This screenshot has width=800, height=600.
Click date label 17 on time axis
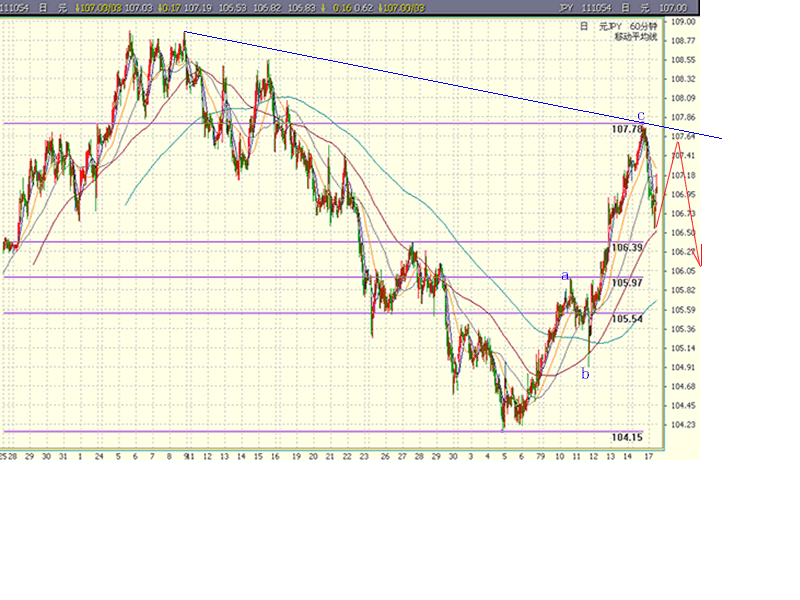point(648,456)
